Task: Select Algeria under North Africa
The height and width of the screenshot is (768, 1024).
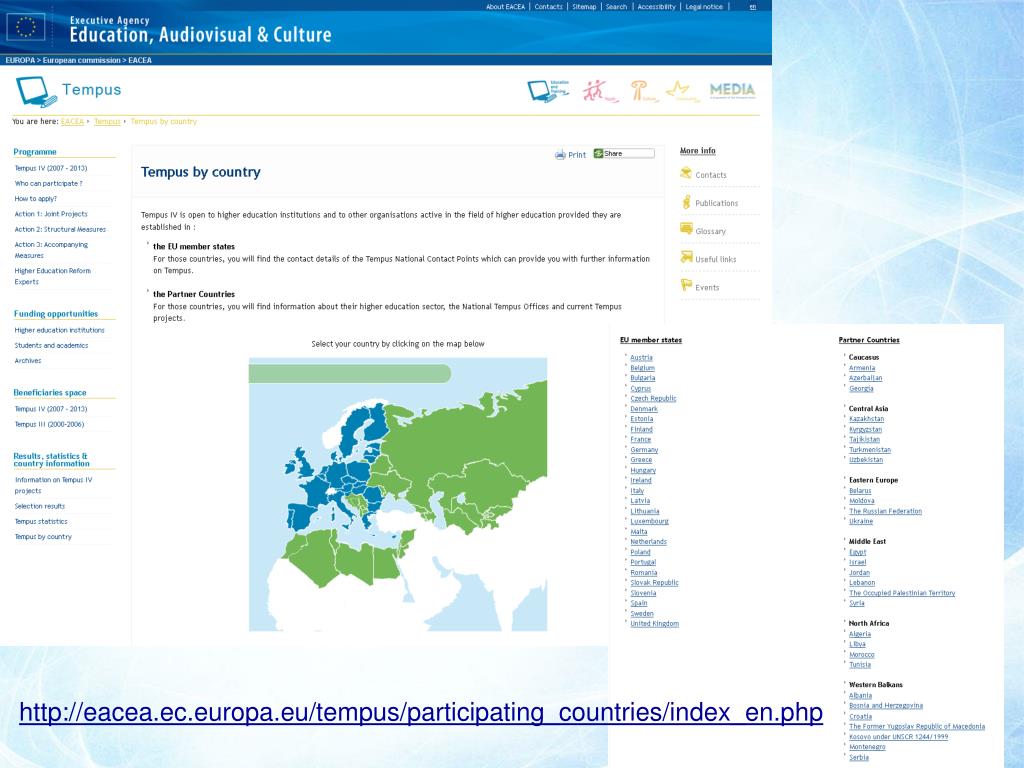Action: pos(860,634)
